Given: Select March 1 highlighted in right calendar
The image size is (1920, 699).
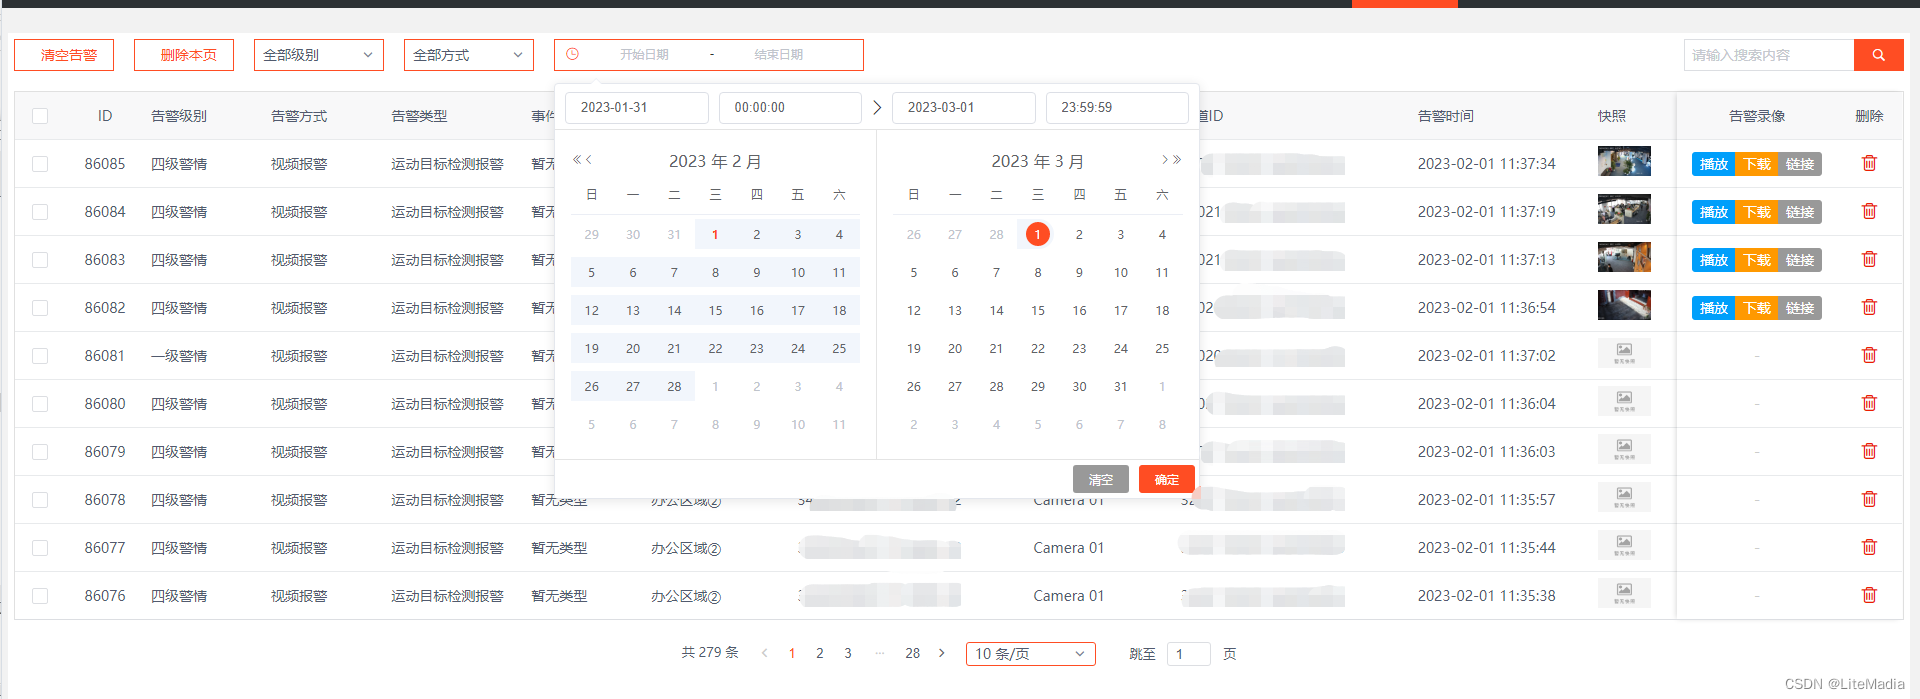Looking at the screenshot, I should tap(1038, 234).
